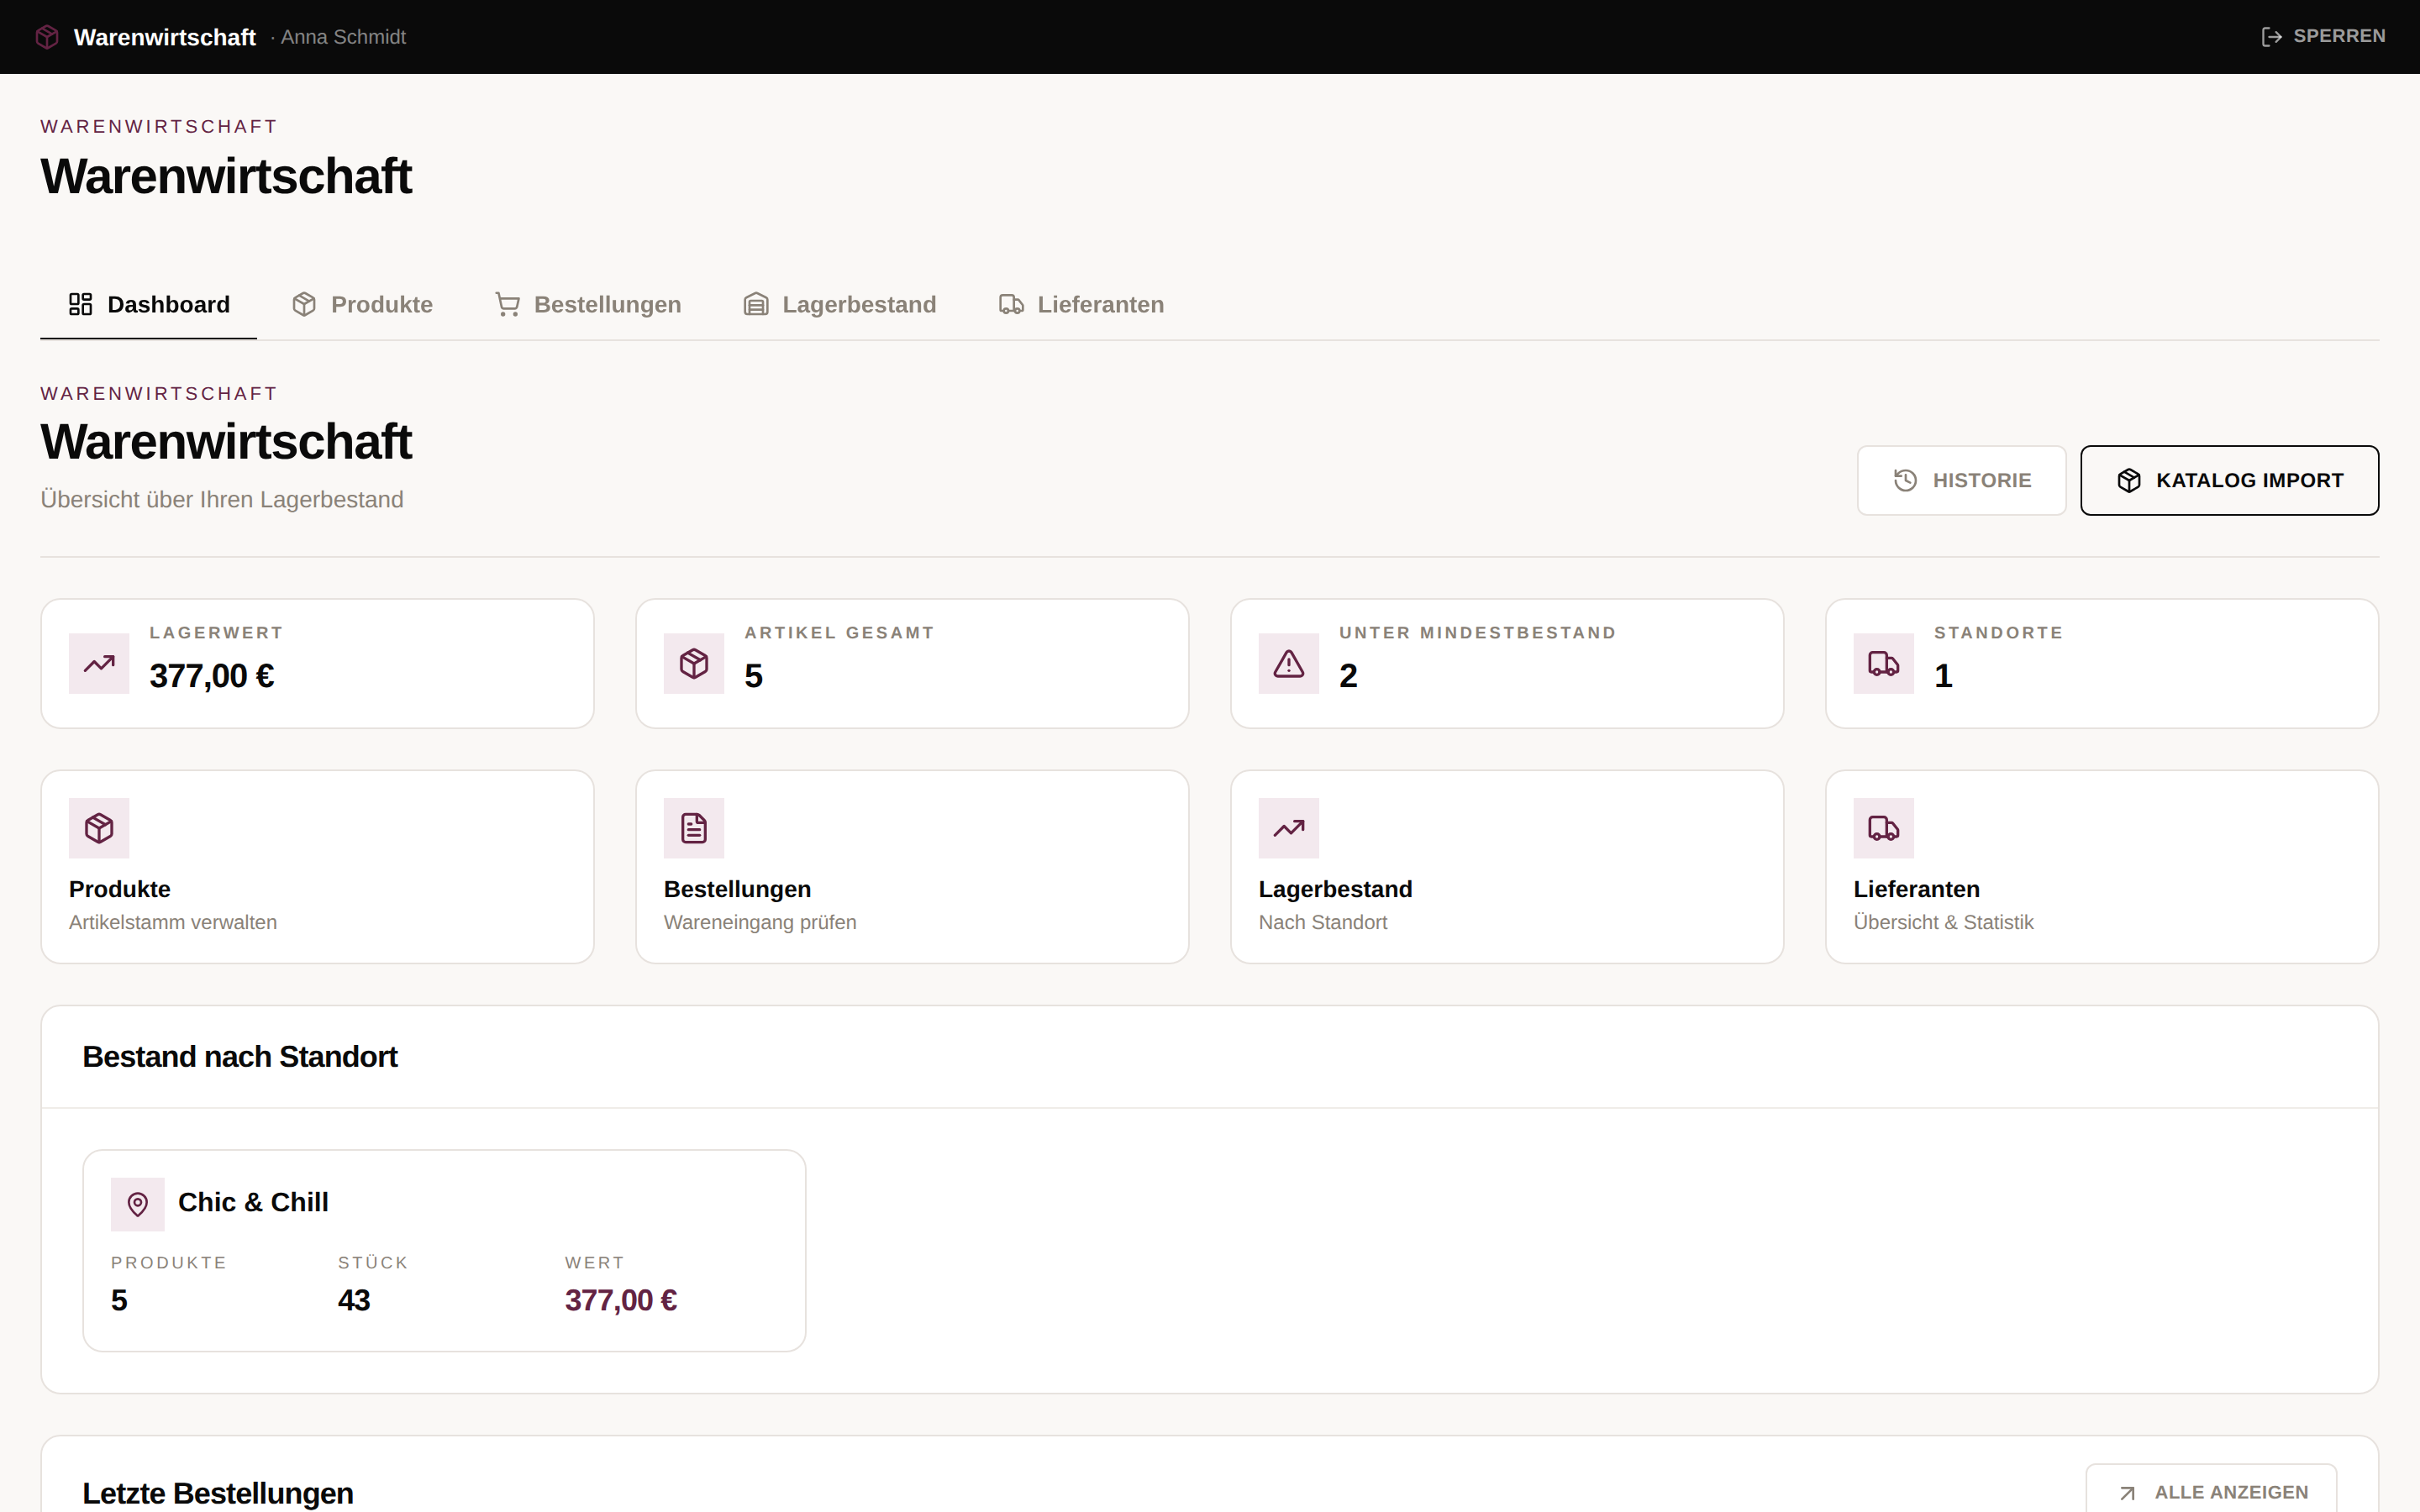Click the Katalog Import button

pos(2229,481)
